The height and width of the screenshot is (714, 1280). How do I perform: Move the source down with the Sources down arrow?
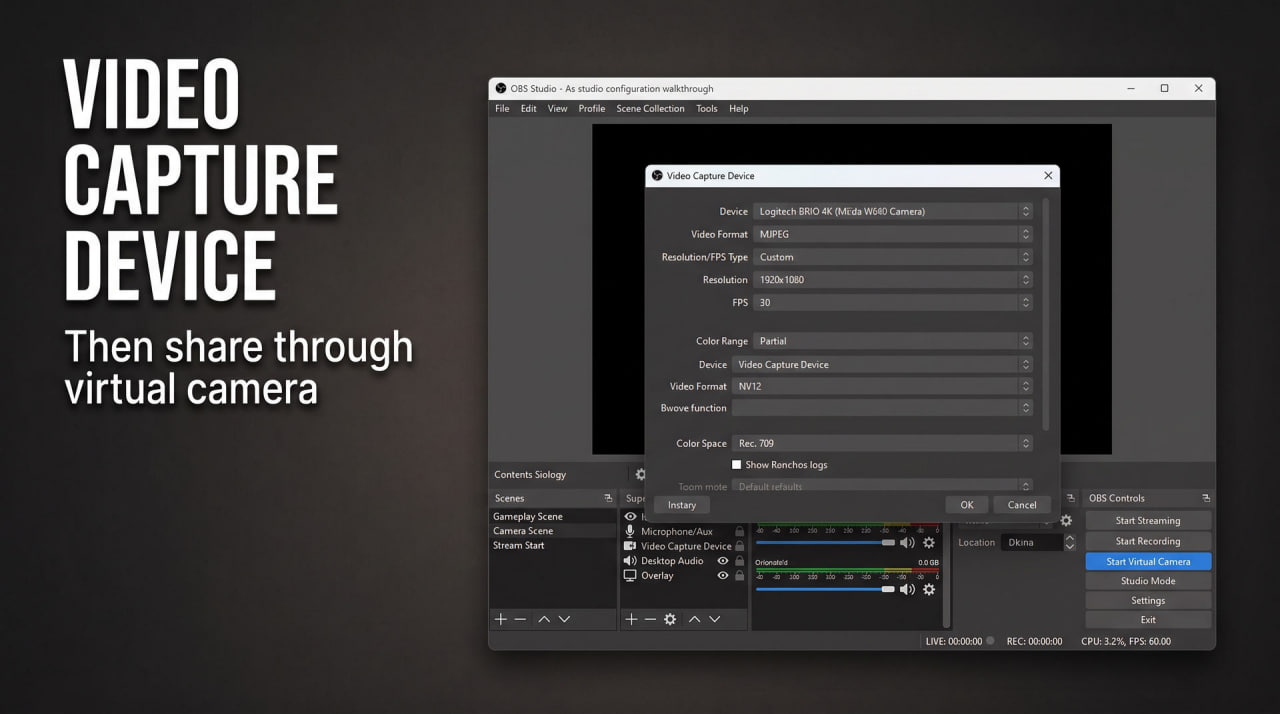click(x=714, y=620)
